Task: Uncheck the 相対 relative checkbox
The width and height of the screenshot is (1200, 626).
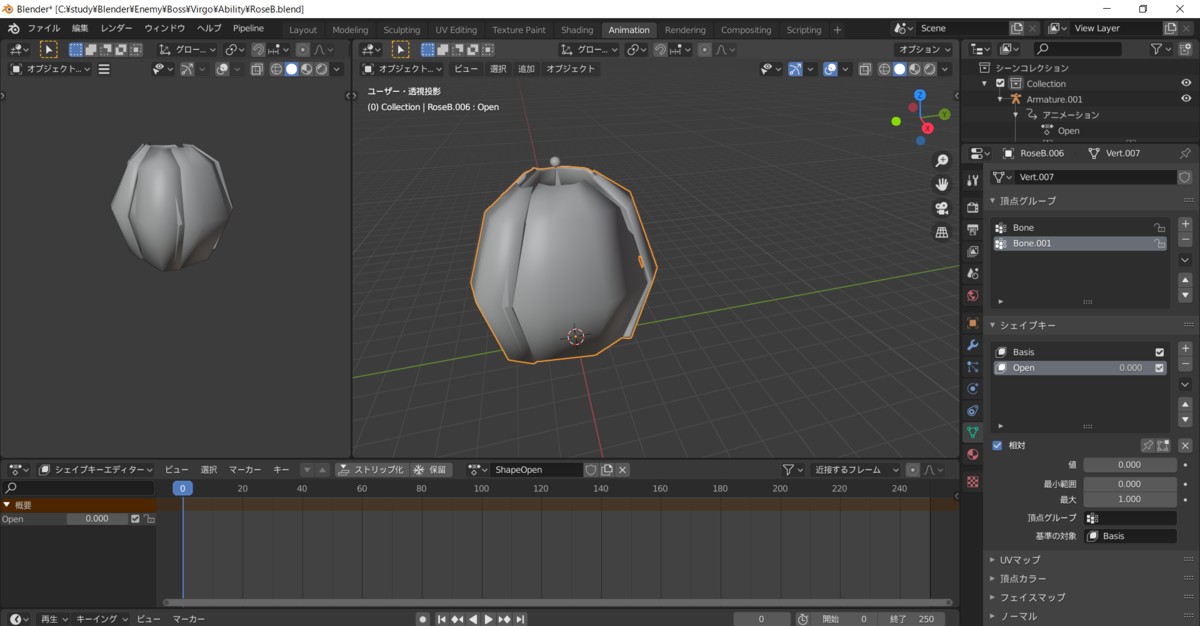Action: point(997,445)
